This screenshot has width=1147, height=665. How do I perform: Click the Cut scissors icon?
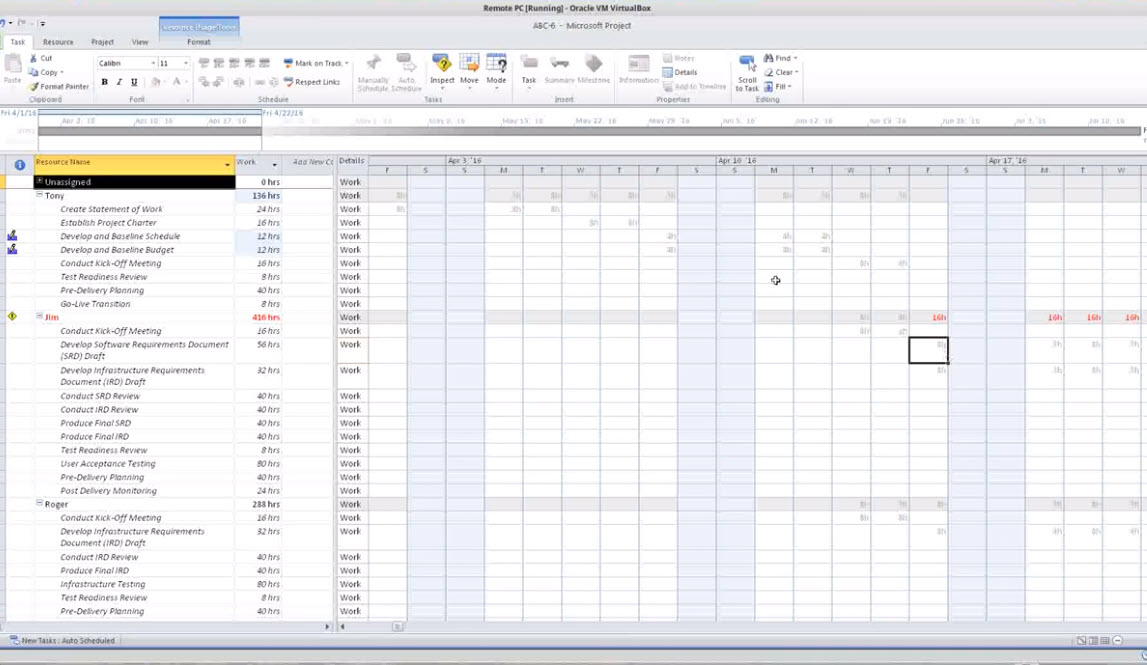[34, 58]
